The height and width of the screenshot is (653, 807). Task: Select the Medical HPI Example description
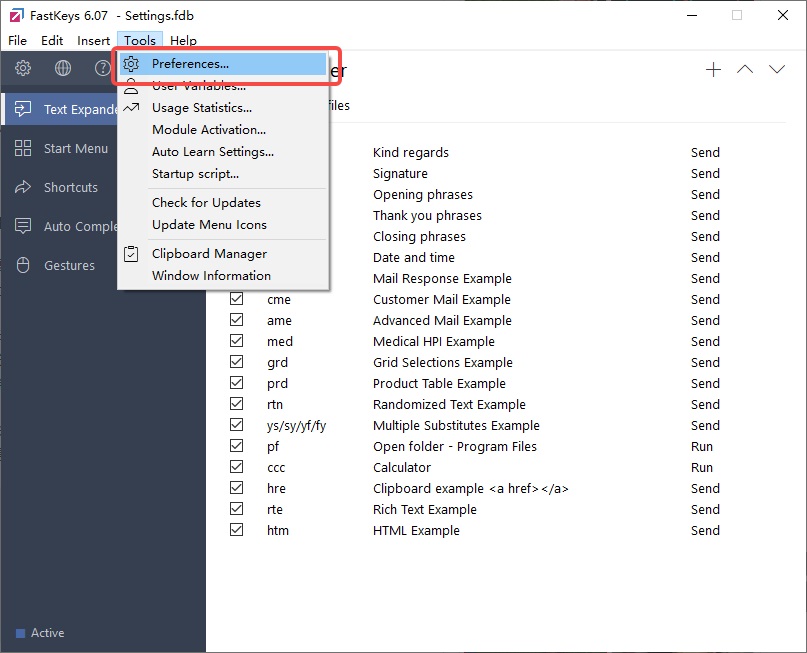pyautogui.click(x=434, y=341)
